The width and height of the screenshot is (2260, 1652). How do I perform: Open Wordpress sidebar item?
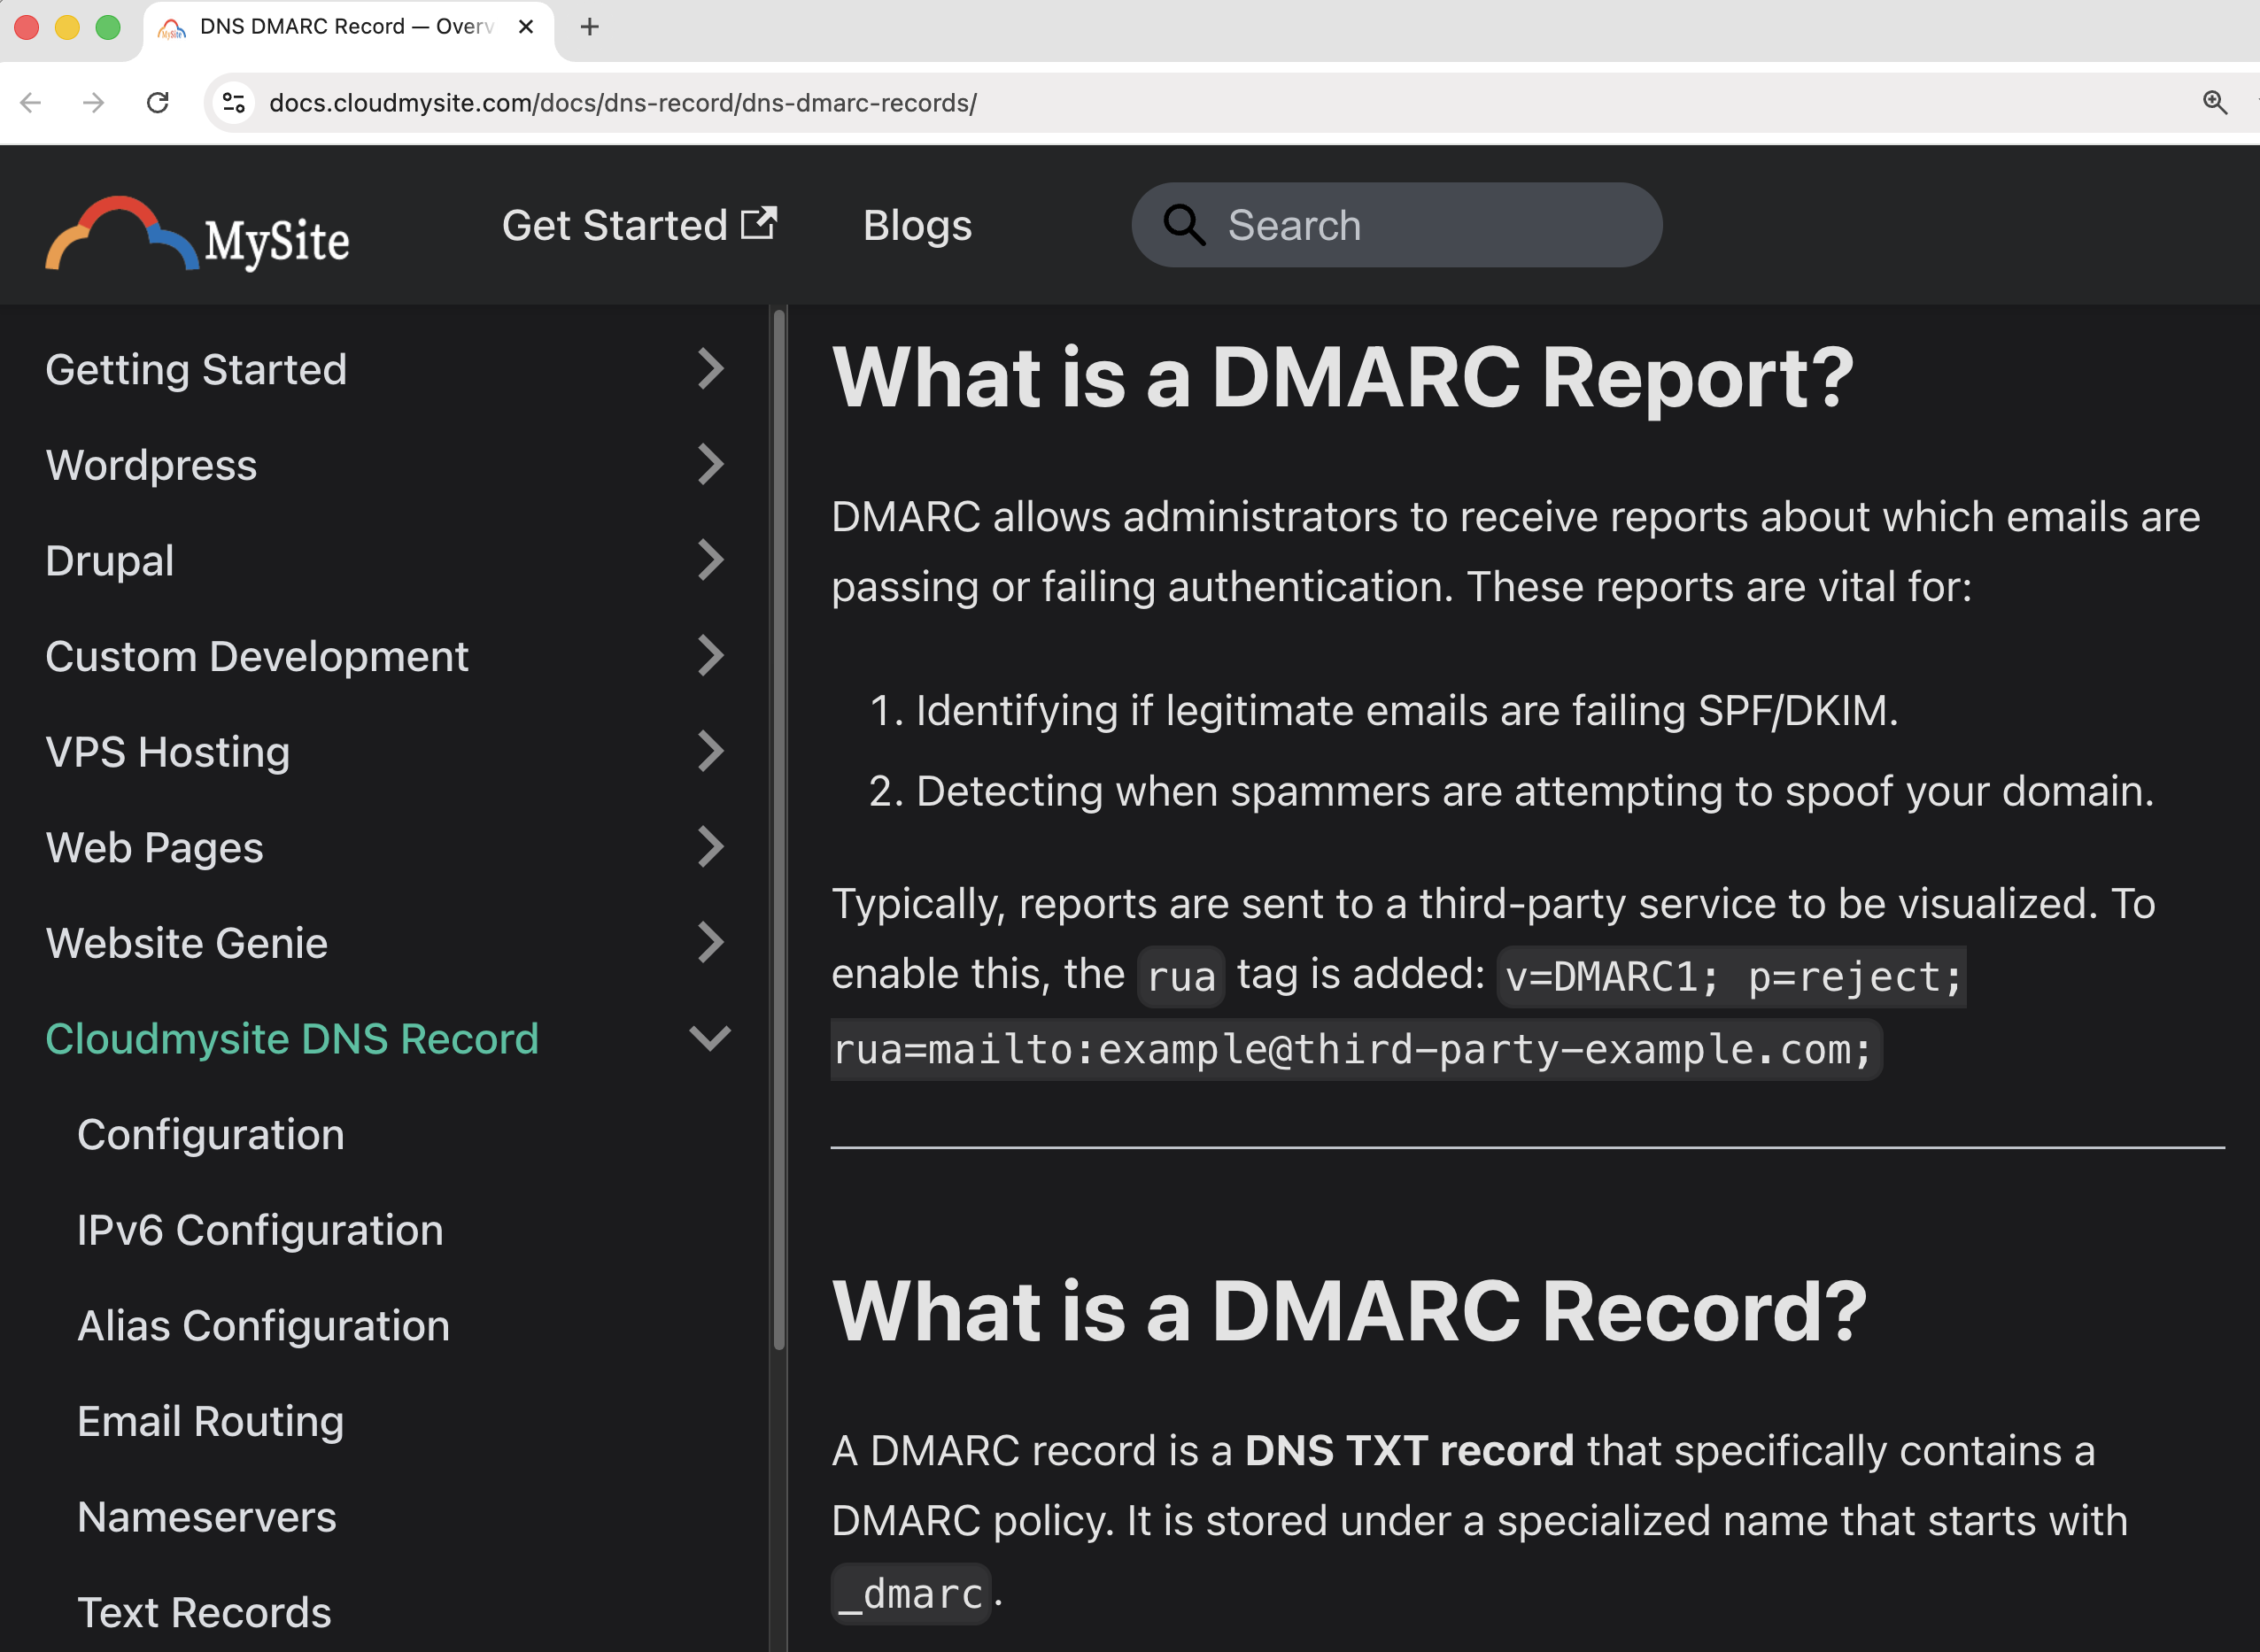[151, 465]
